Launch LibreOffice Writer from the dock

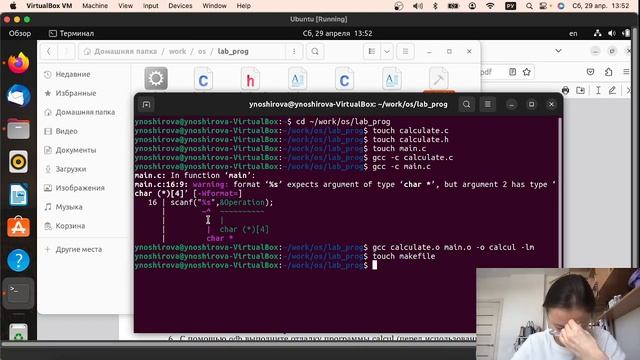[x=18, y=195]
